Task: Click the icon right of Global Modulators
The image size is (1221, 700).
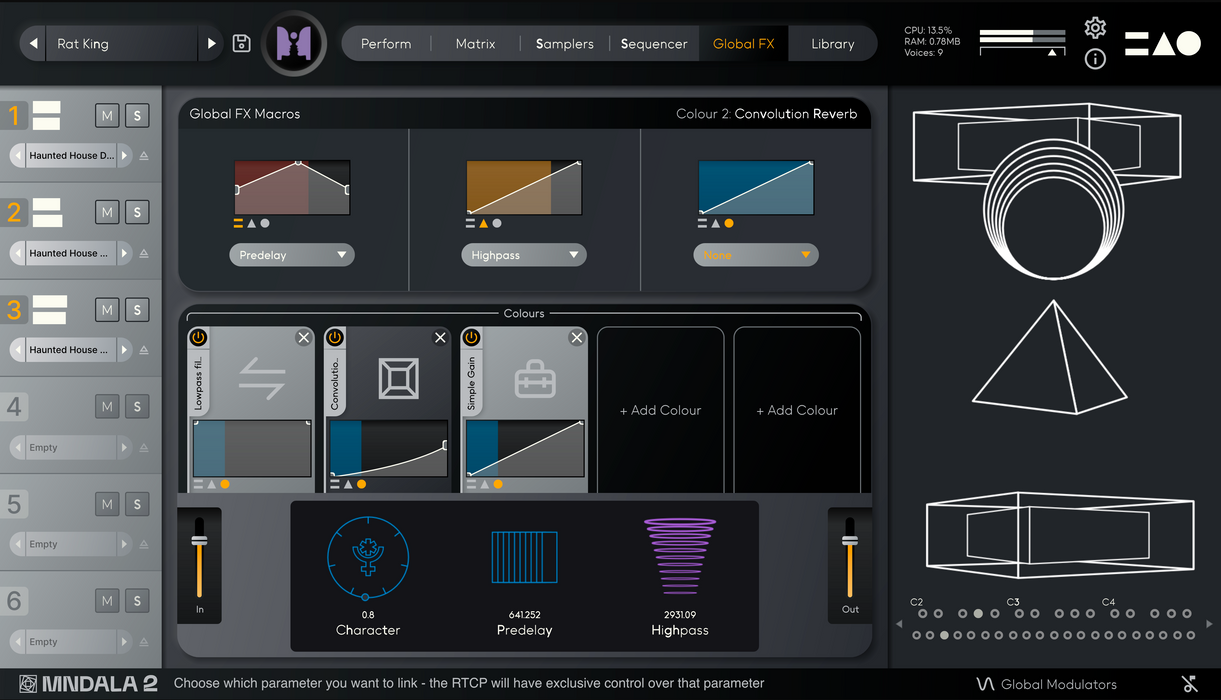Action: [1189, 684]
